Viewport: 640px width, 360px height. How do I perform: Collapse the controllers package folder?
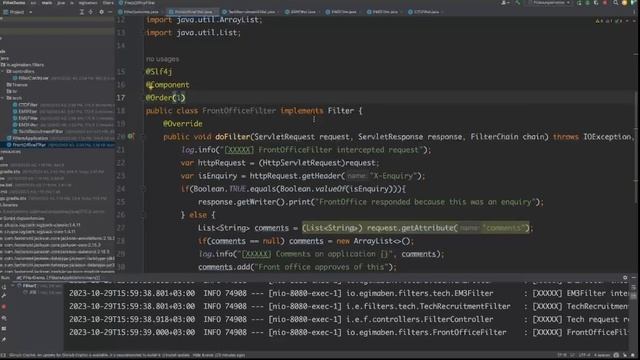(3, 71)
